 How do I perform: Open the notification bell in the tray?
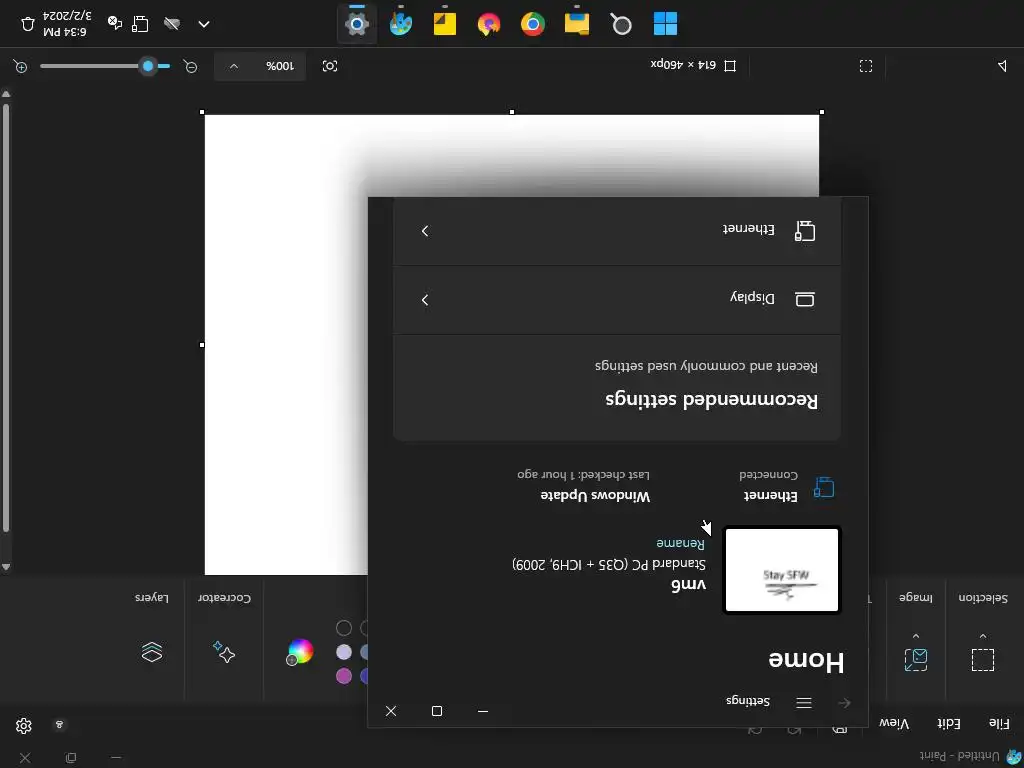tap(27, 24)
